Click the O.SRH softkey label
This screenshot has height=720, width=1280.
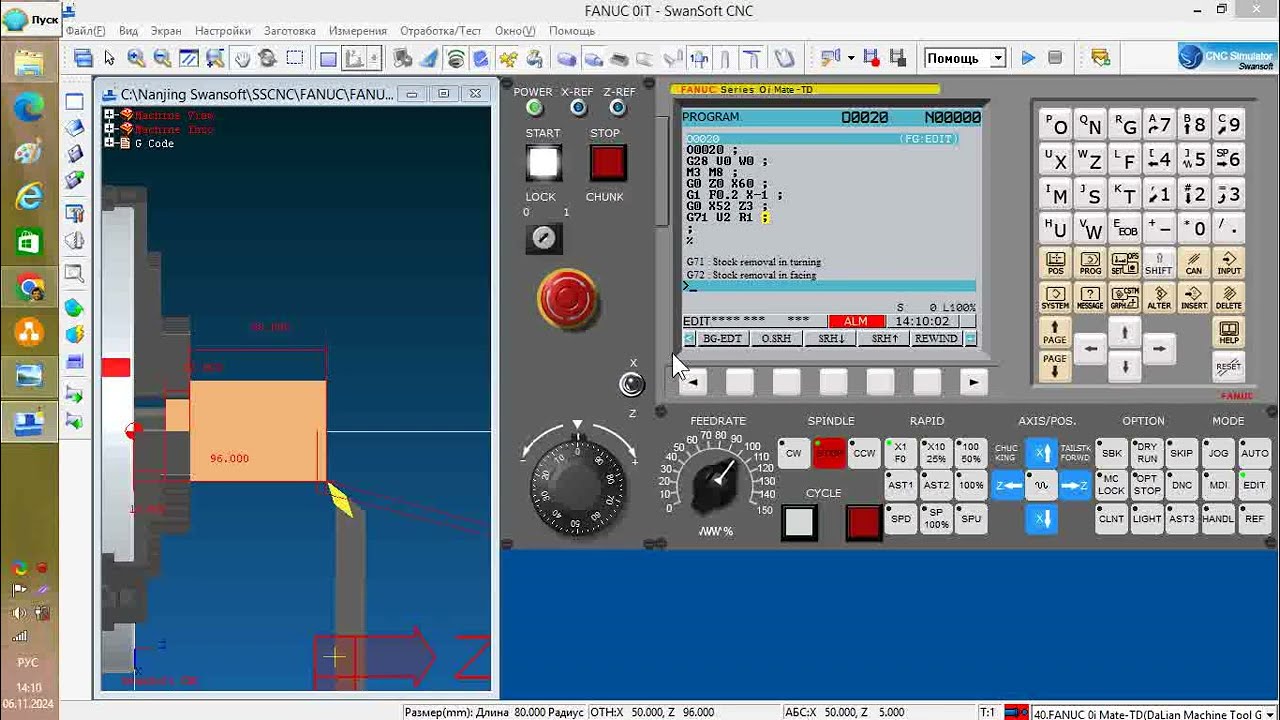click(x=776, y=339)
